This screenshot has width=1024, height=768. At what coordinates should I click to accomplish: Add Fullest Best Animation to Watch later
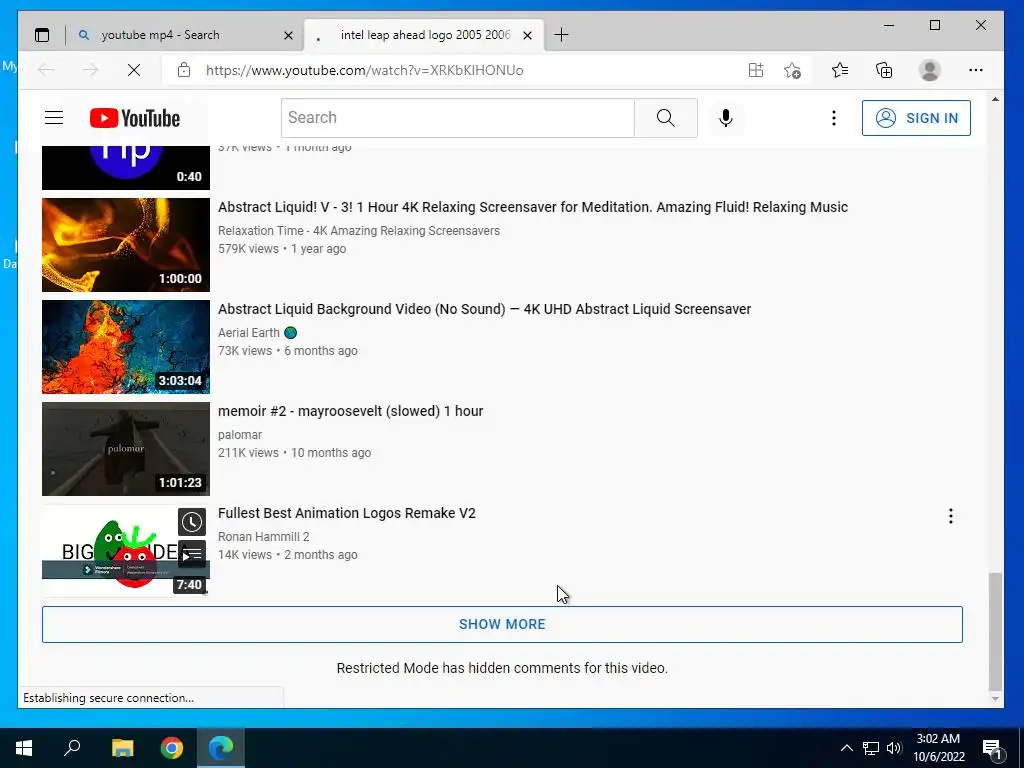pos(192,522)
